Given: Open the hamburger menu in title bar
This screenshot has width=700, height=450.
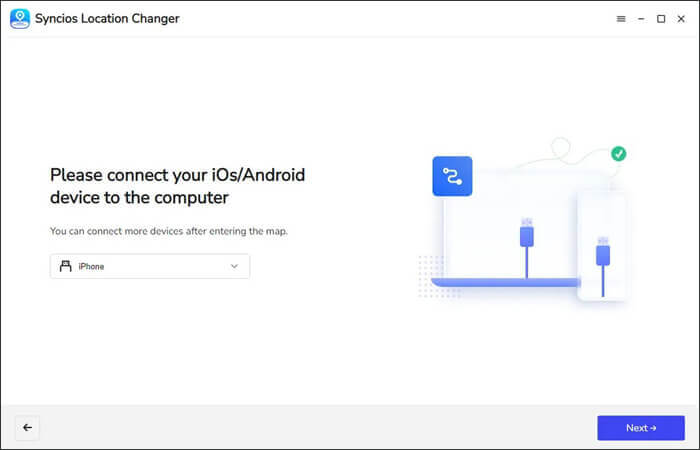Looking at the screenshot, I should click(621, 19).
